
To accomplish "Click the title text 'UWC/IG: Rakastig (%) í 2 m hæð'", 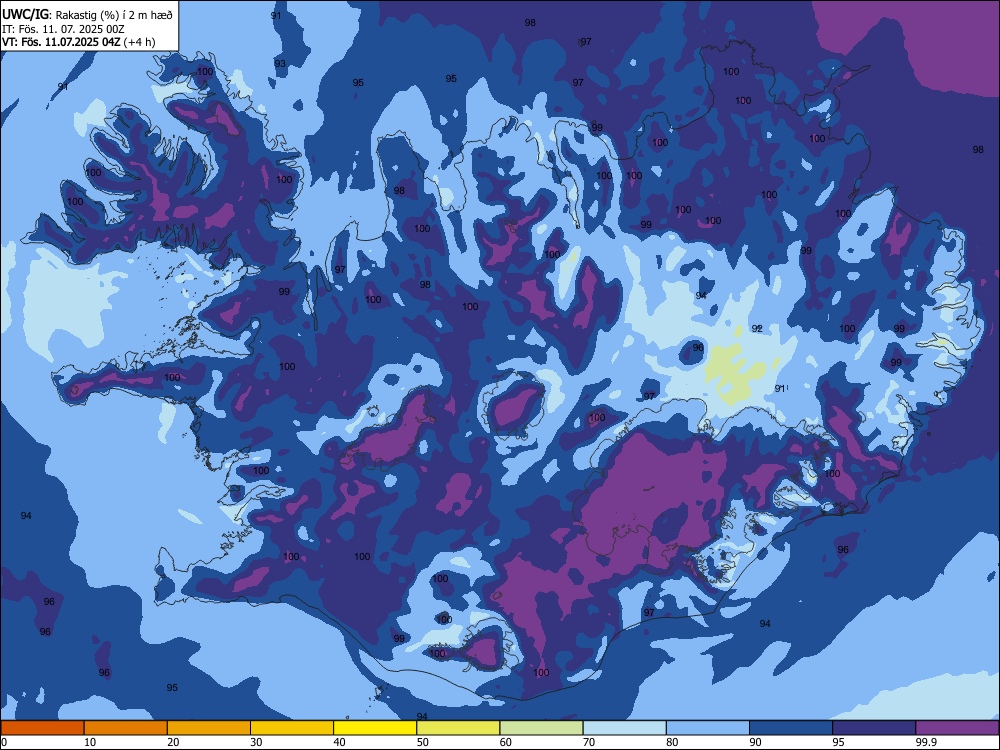I will [x=87, y=15].
